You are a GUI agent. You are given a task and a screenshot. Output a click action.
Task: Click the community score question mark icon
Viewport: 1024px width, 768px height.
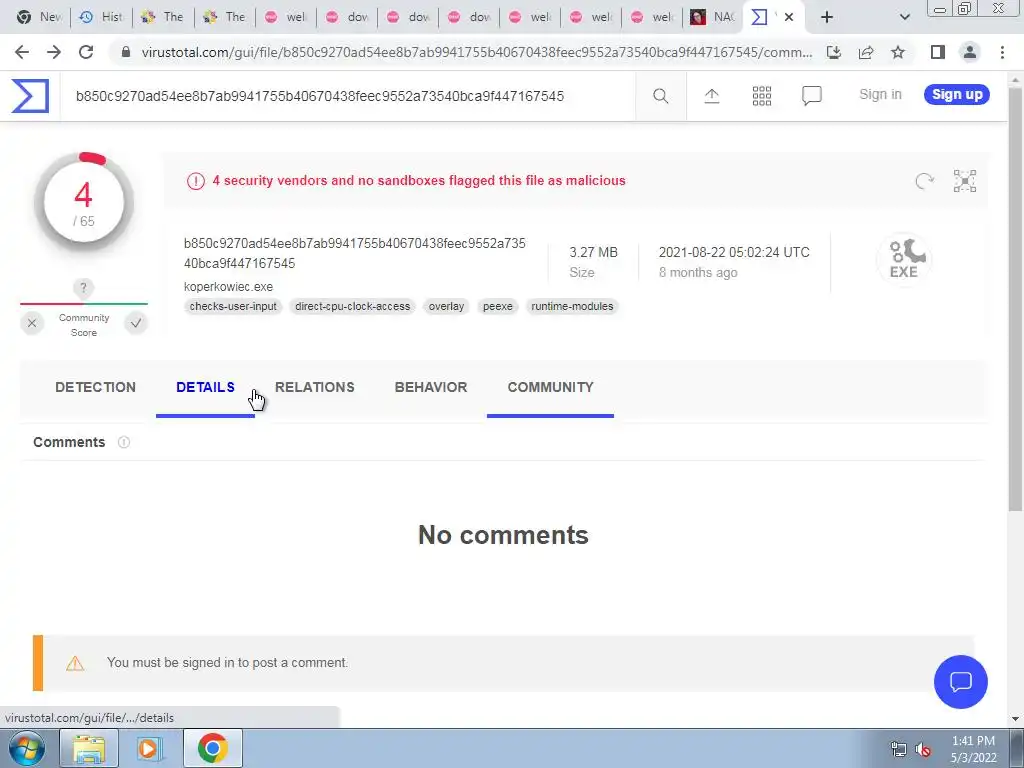(x=83, y=288)
